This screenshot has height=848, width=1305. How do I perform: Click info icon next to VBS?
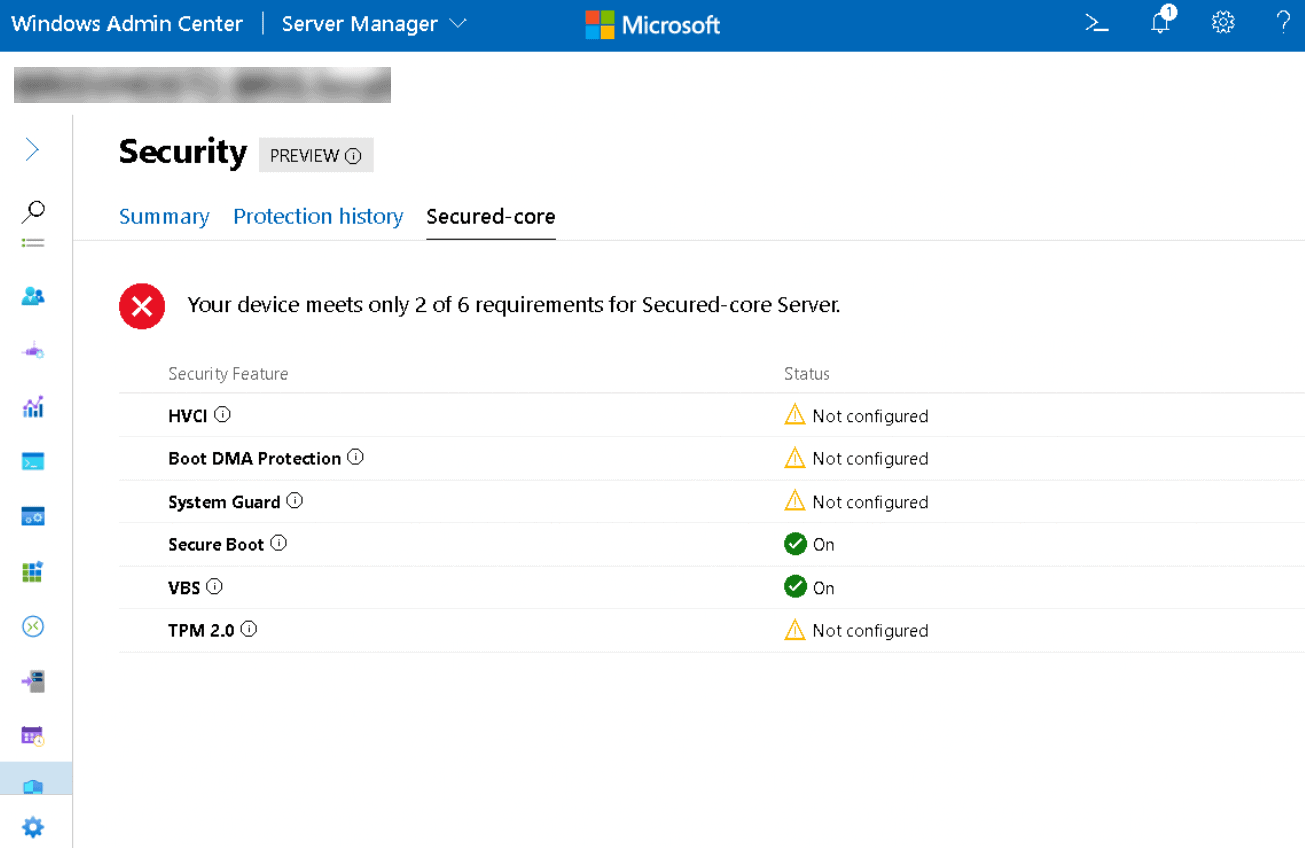[x=214, y=586]
